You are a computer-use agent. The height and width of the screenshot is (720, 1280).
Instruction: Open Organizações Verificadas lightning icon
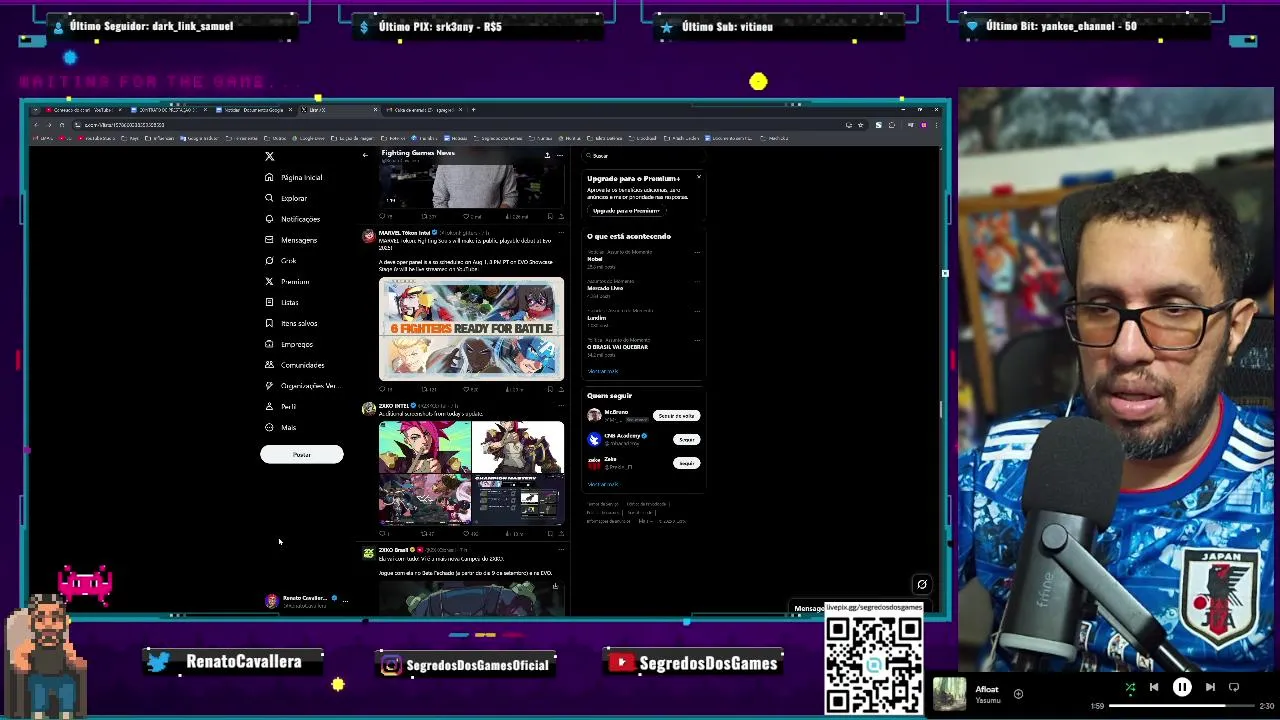(269, 386)
